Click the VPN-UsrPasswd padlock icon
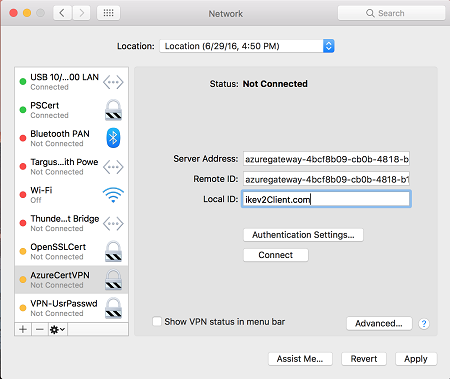 pyautogui.click(x=113, y=308)
